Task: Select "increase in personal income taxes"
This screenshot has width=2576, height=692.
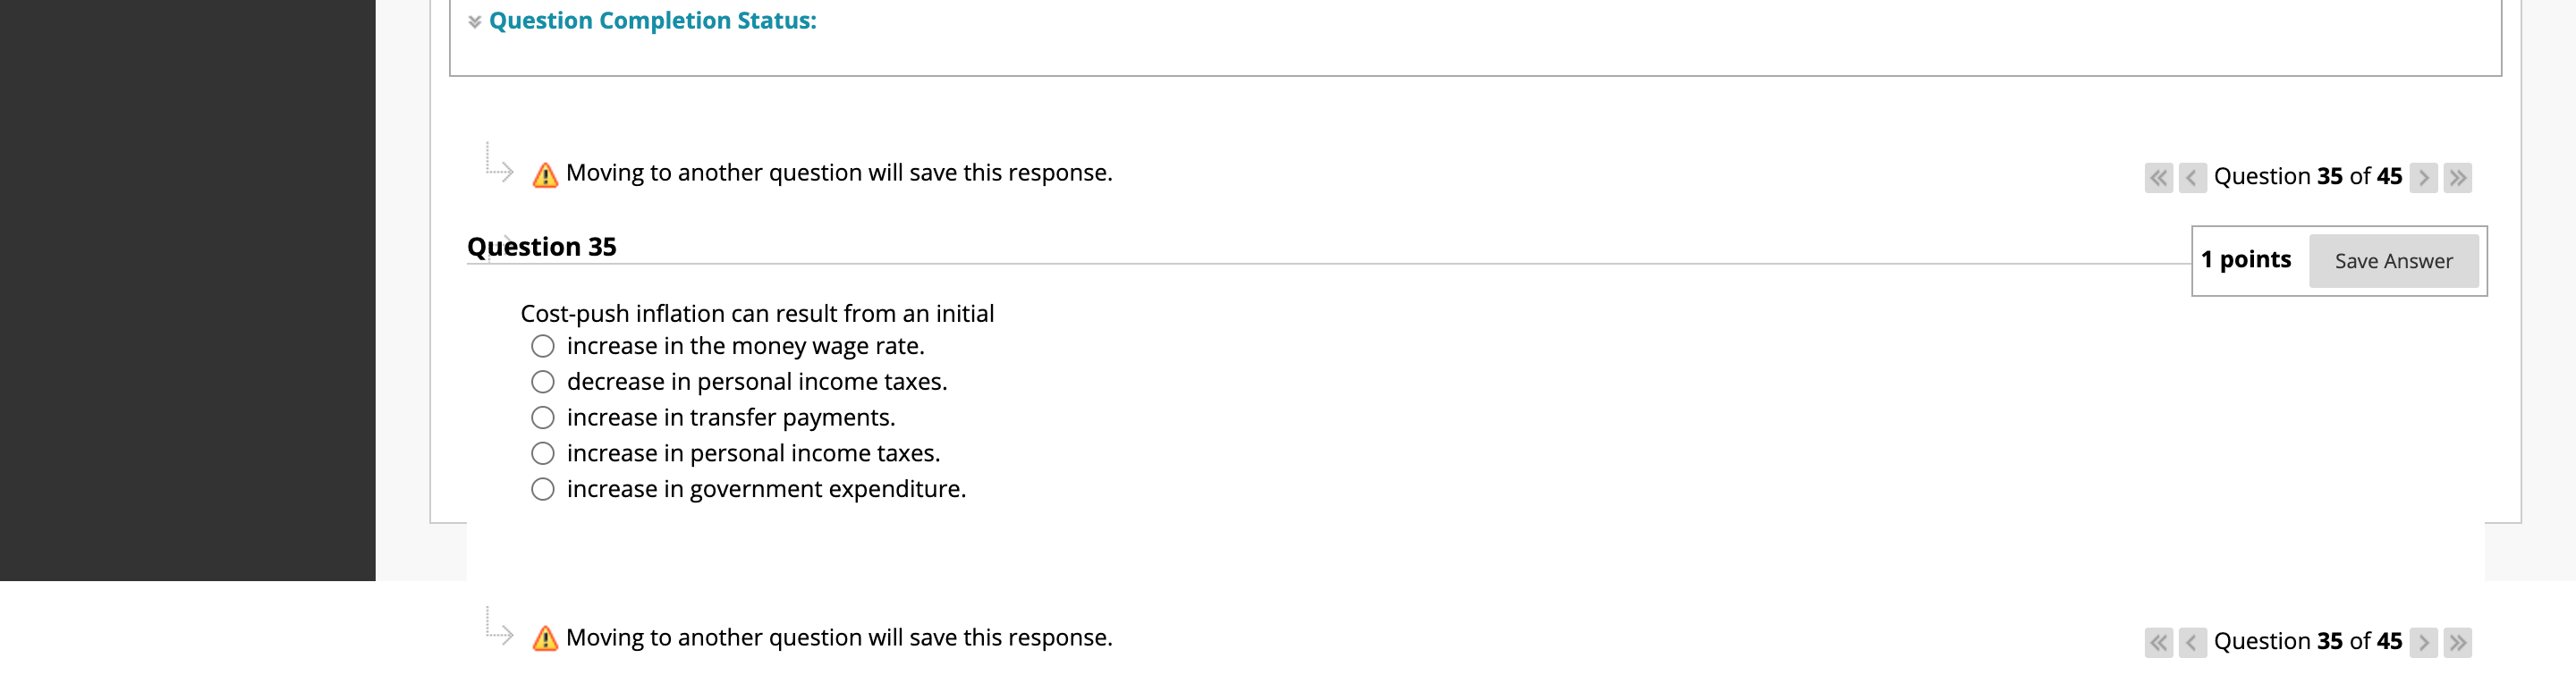Action: 543,453
